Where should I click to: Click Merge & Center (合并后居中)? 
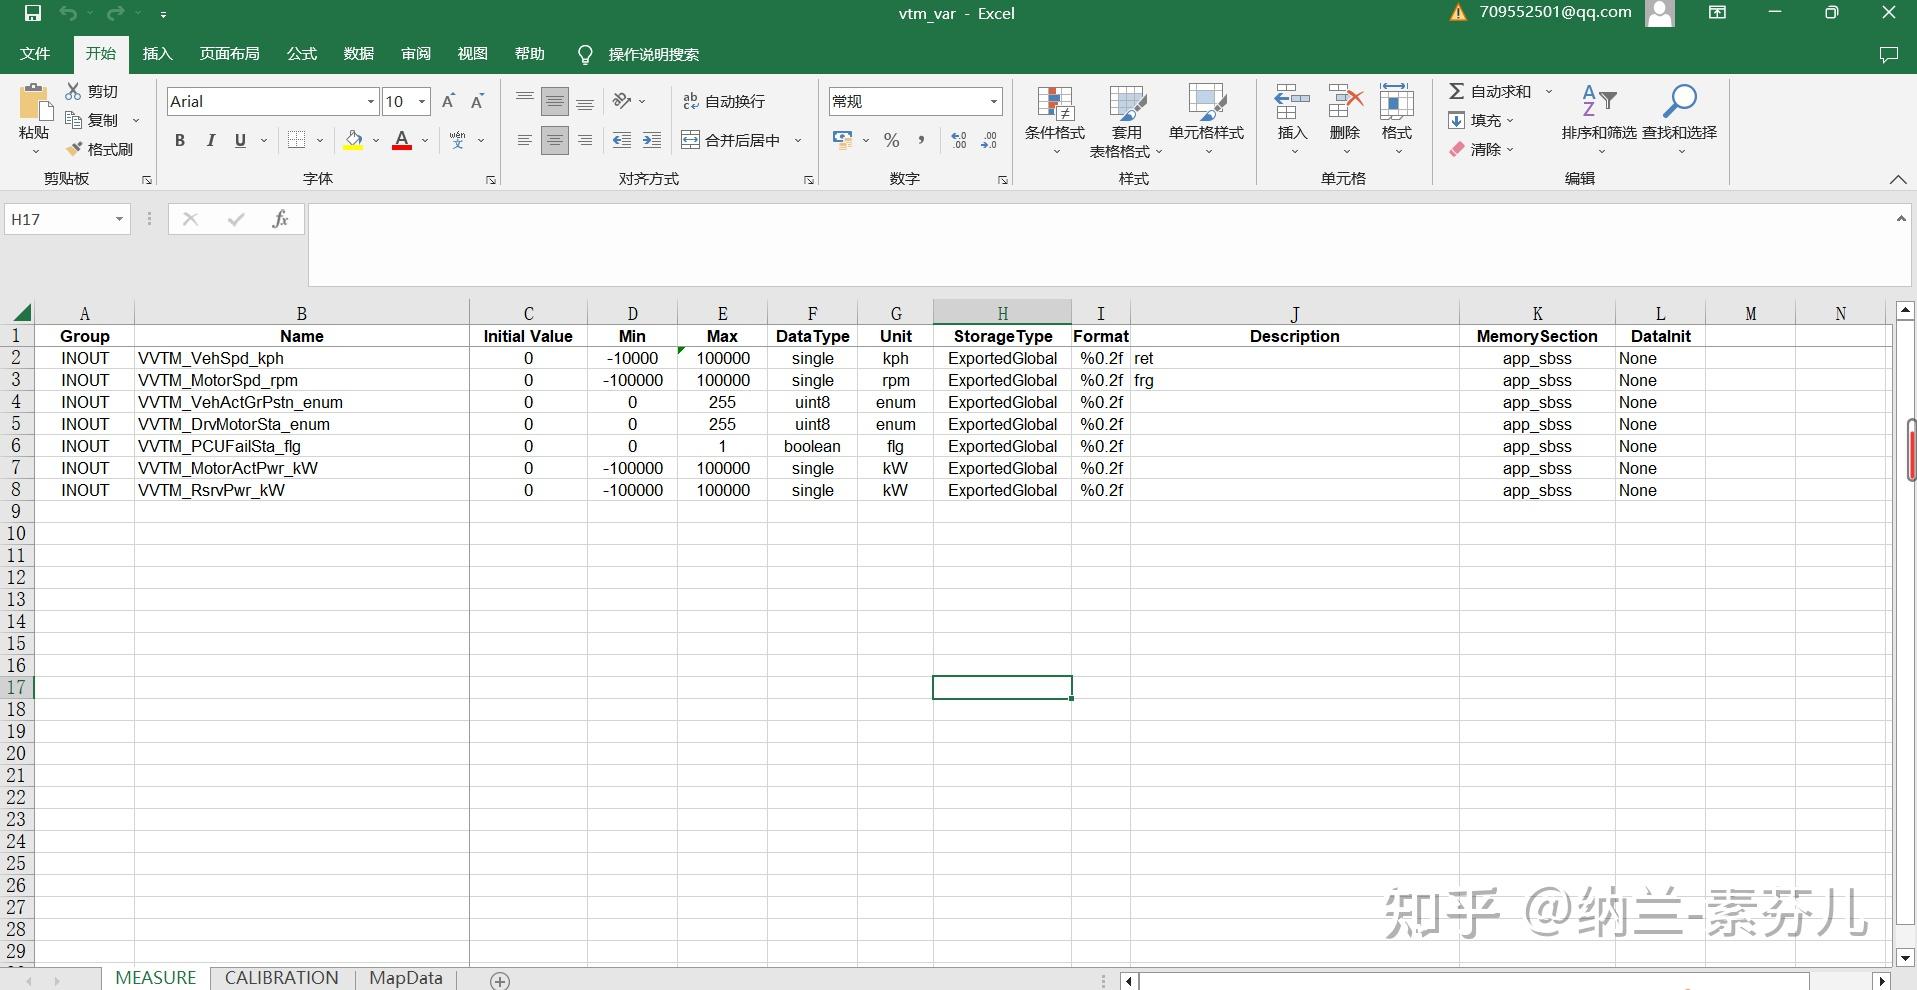(x=740, y=140)
